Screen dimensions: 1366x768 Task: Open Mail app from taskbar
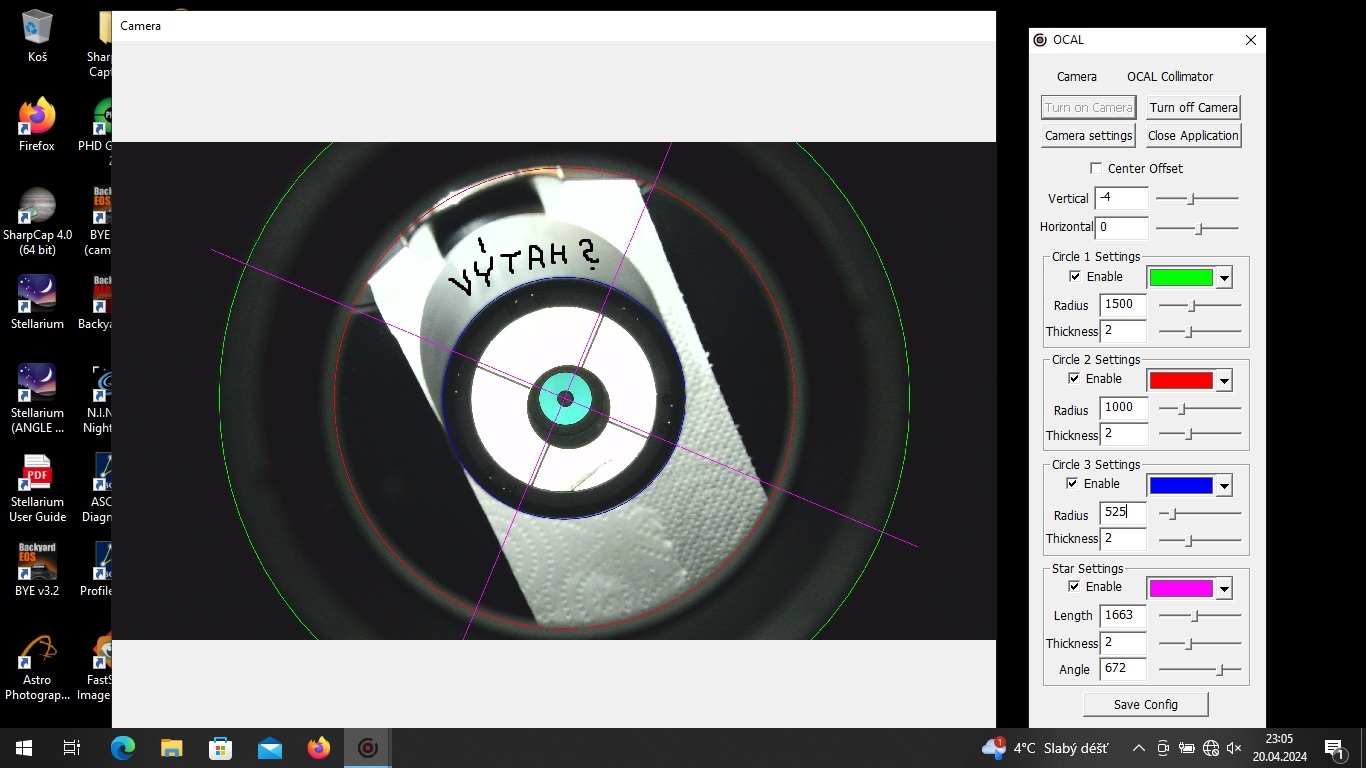click(269, 748)
